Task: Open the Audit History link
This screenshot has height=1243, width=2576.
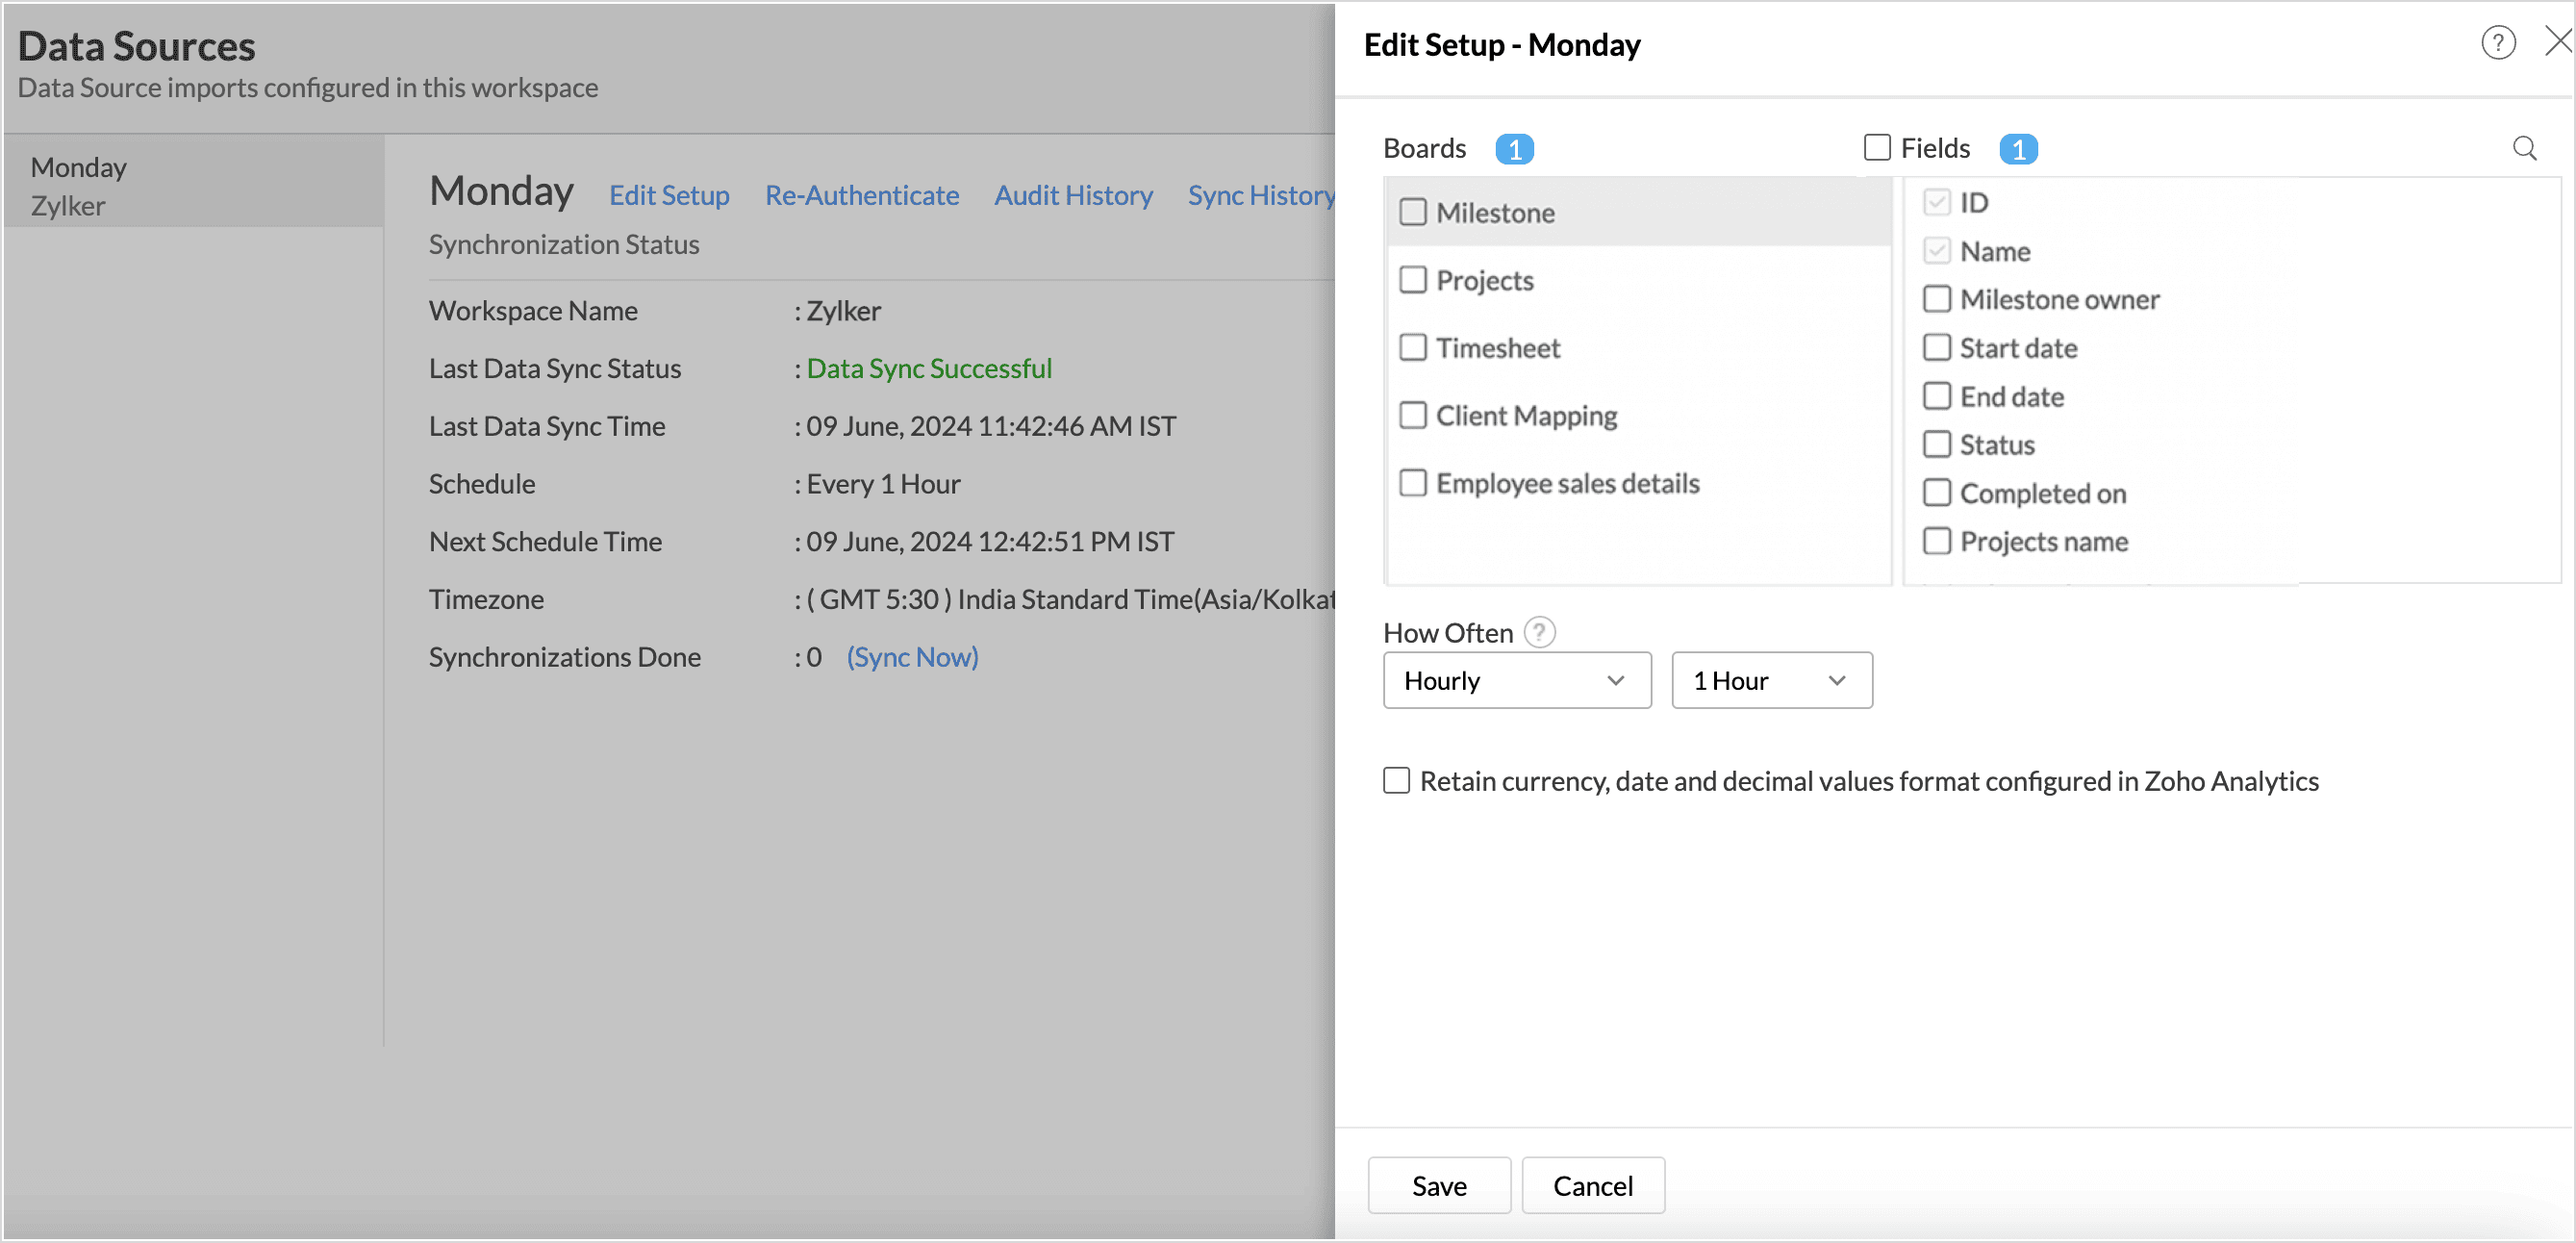Action: point(1073,195)
